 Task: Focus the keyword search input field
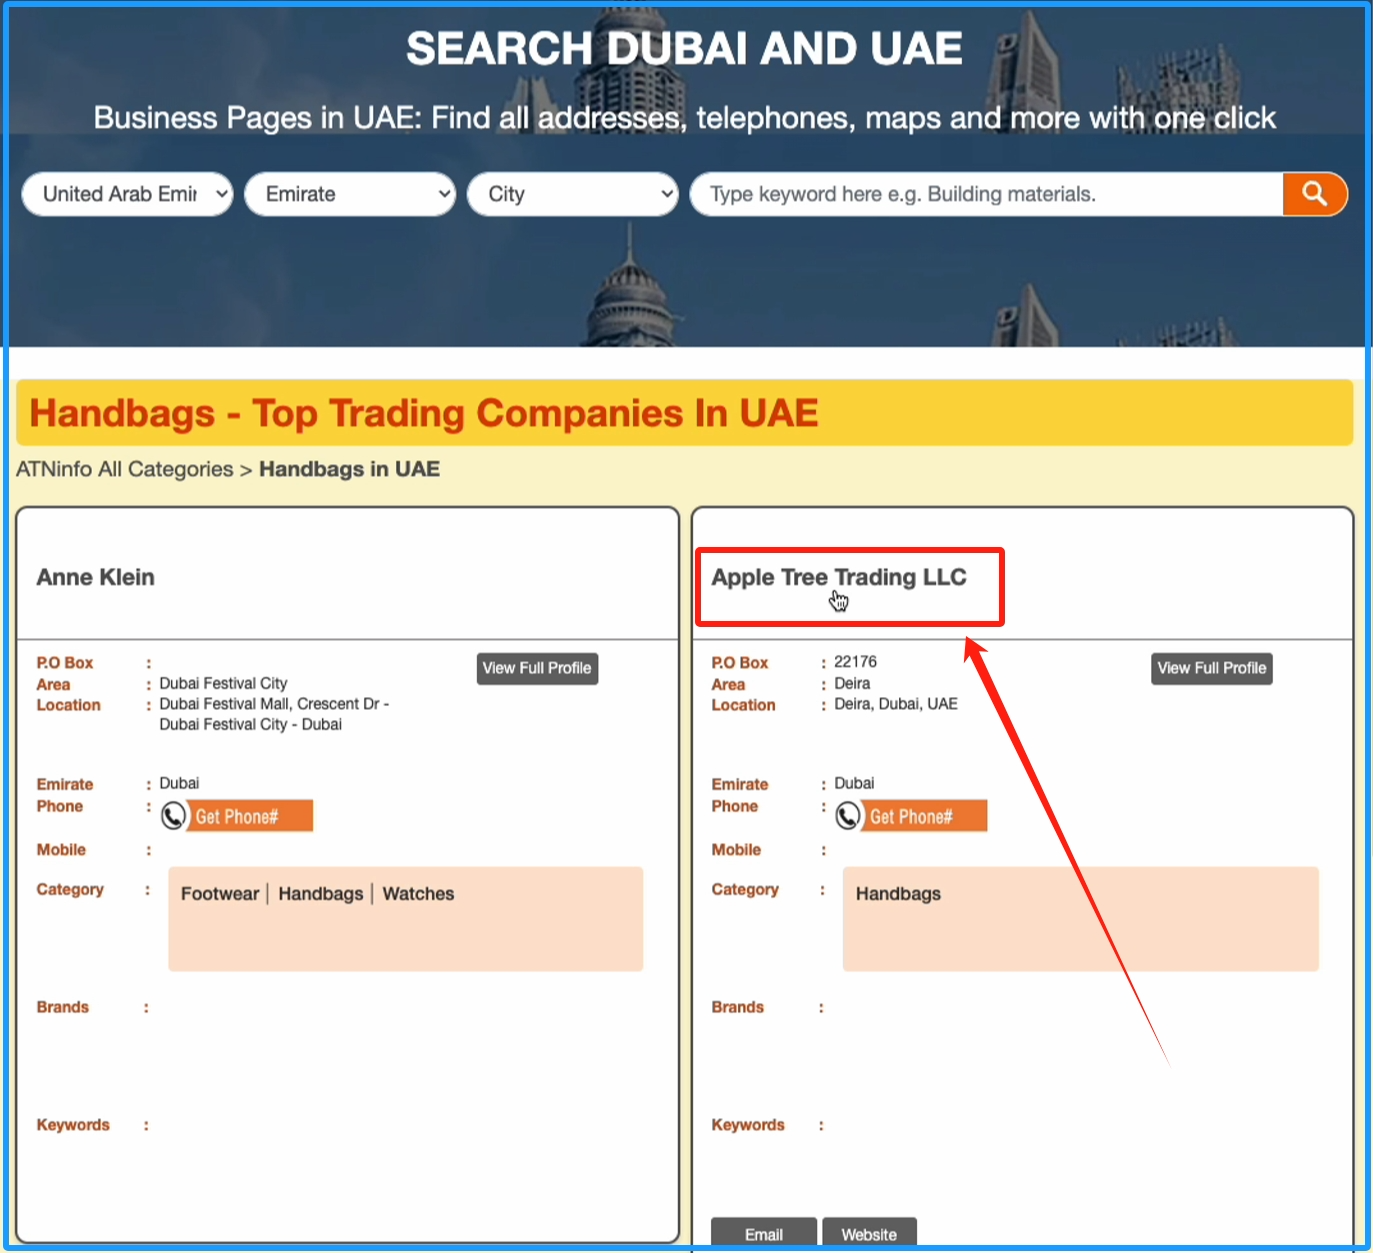(x=987, y=194)
